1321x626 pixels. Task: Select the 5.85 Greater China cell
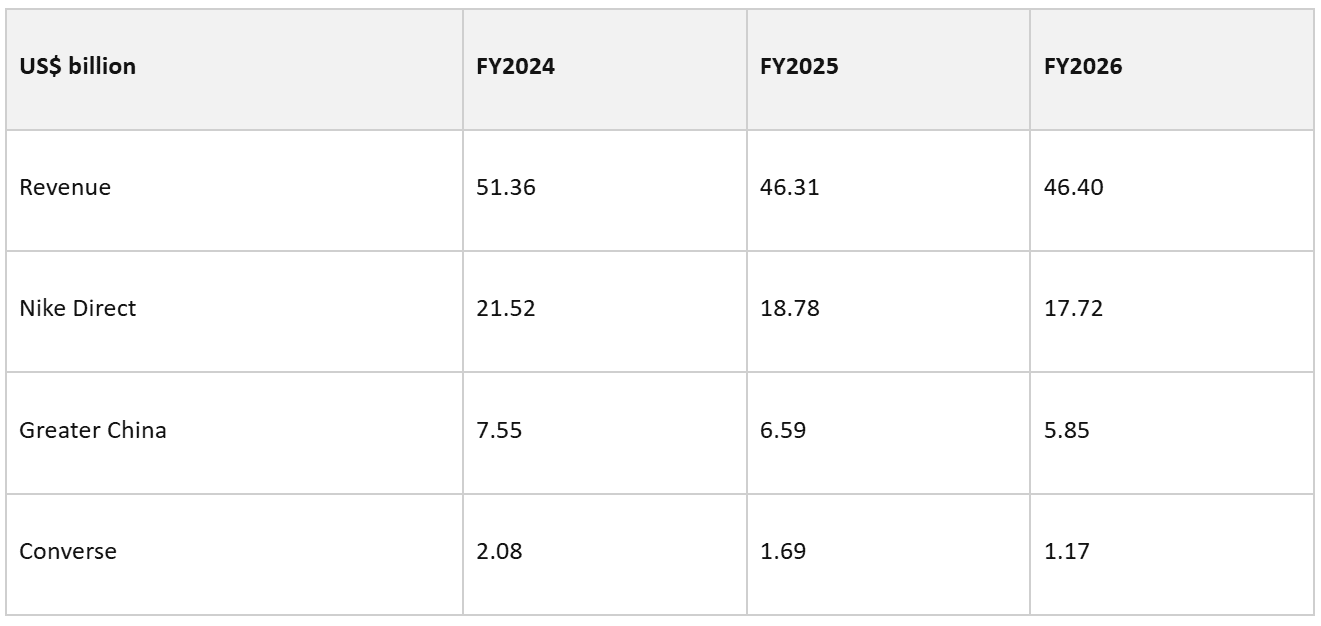[1172, 432]
